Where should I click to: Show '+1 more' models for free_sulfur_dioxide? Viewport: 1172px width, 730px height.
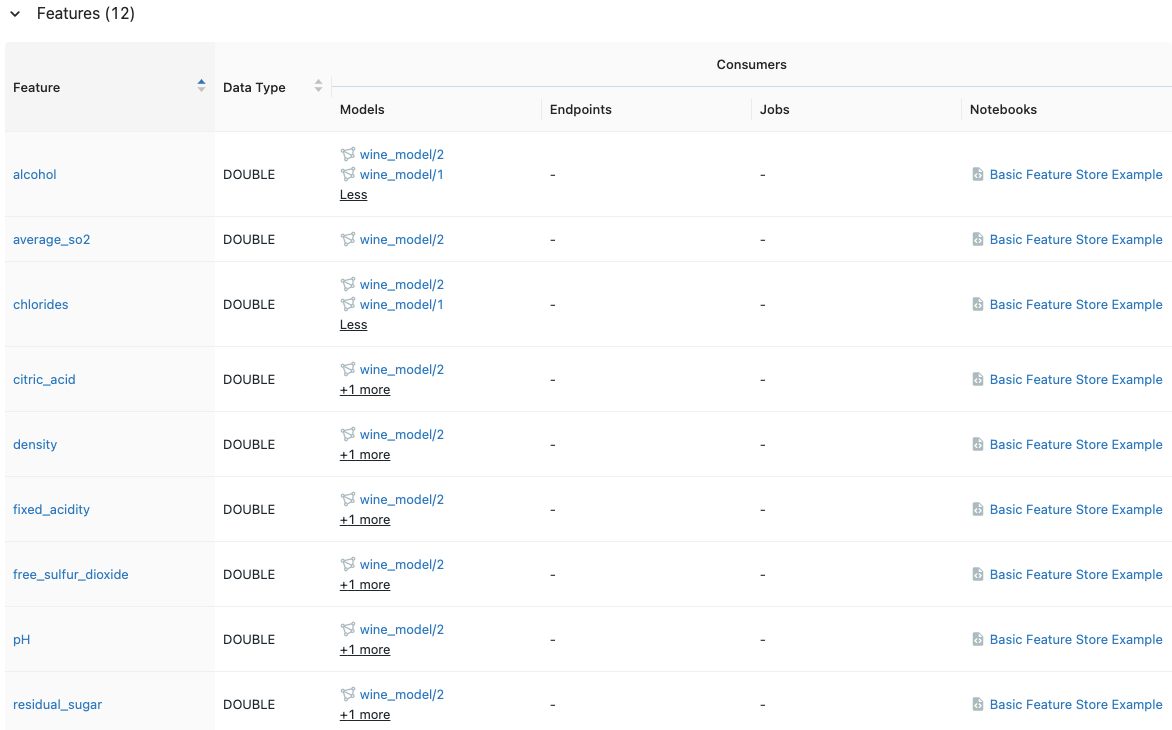click(365, 585)
